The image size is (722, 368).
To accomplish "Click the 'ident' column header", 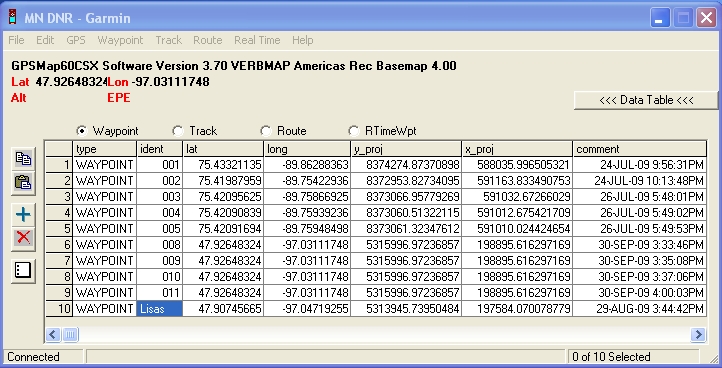I will point(160,149).
